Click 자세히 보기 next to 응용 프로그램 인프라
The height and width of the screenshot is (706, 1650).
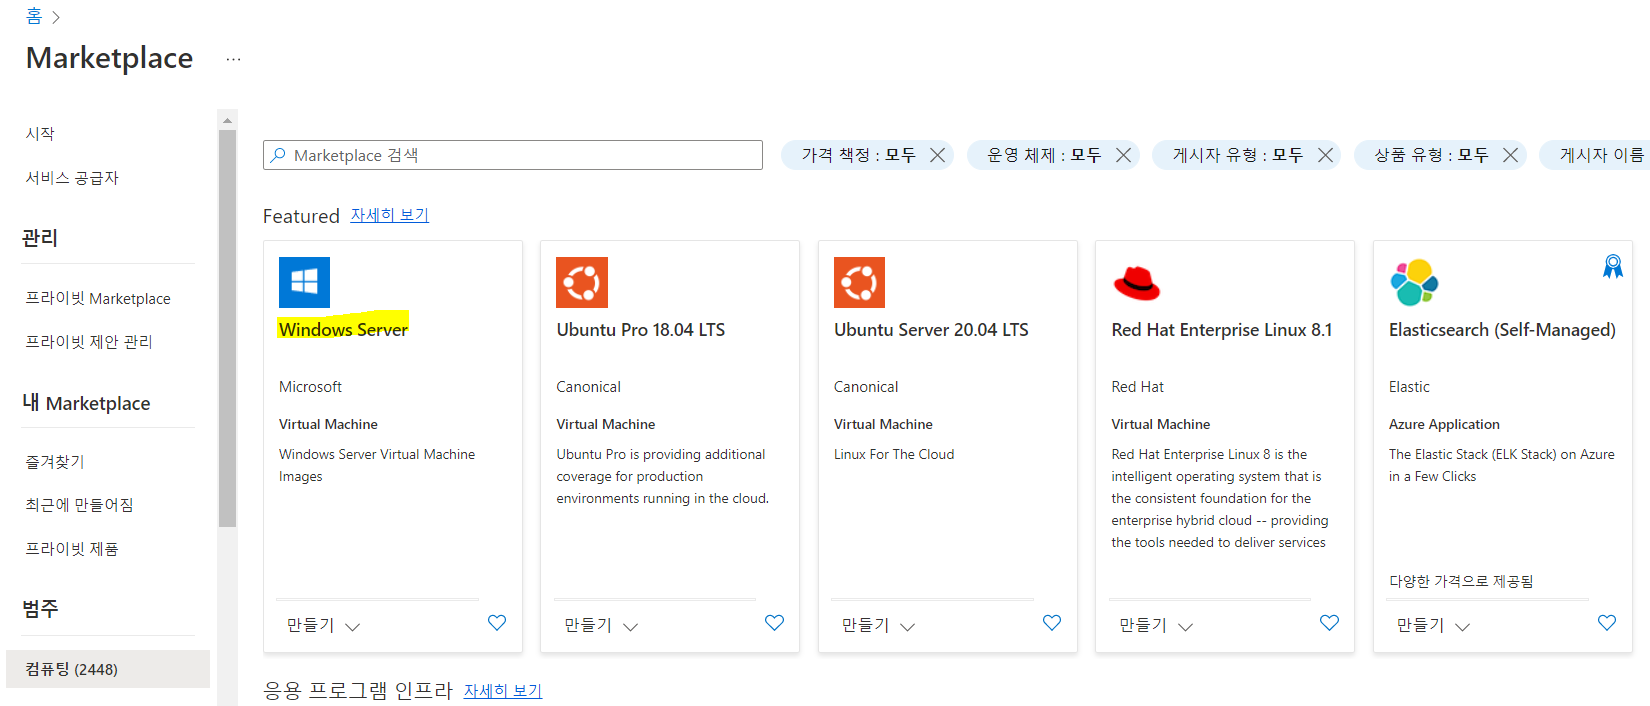[503, 691]
